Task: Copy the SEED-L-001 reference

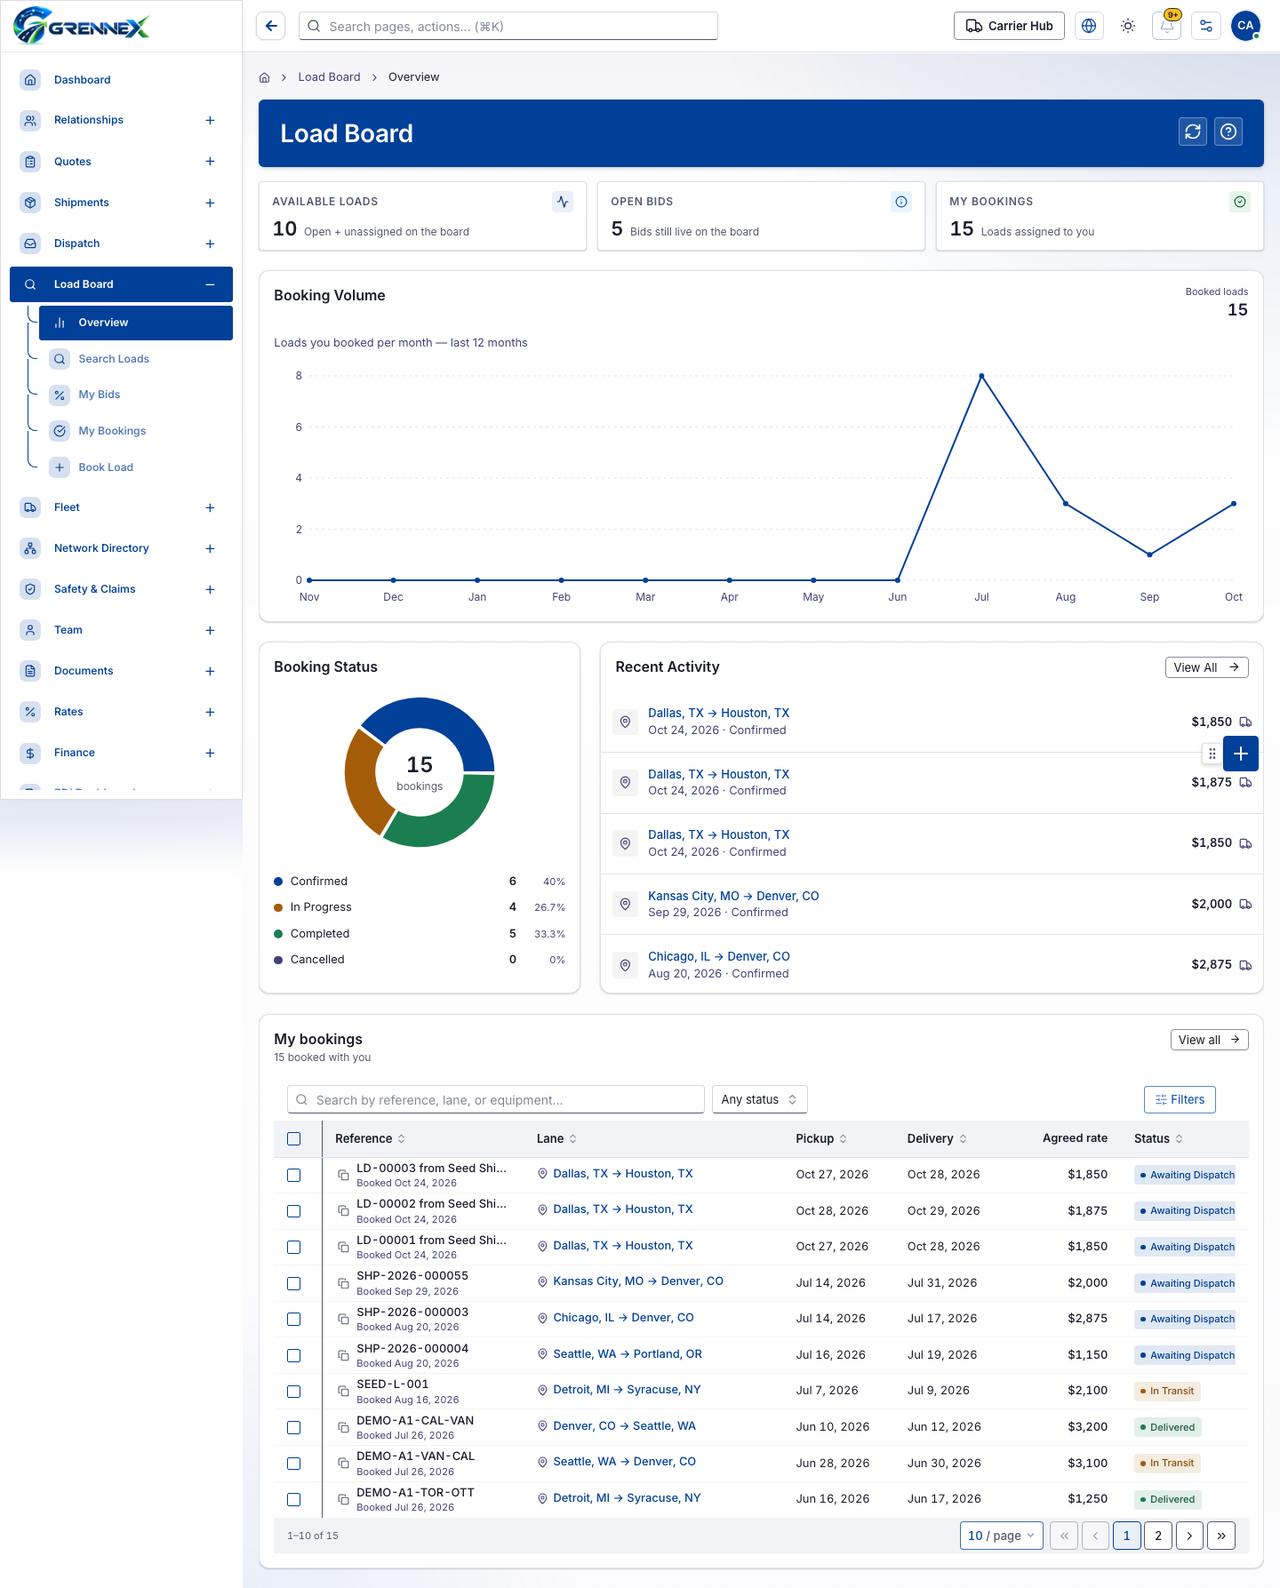Action: coord(343,1391)
